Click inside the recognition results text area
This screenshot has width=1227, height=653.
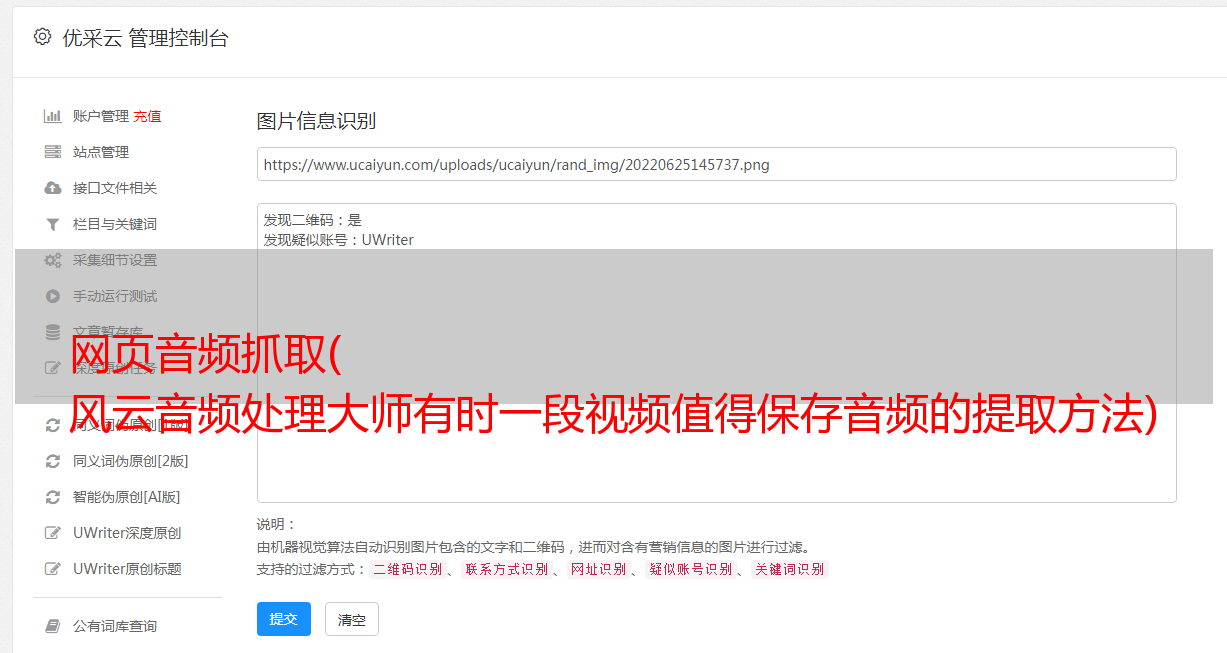[716, 352]
